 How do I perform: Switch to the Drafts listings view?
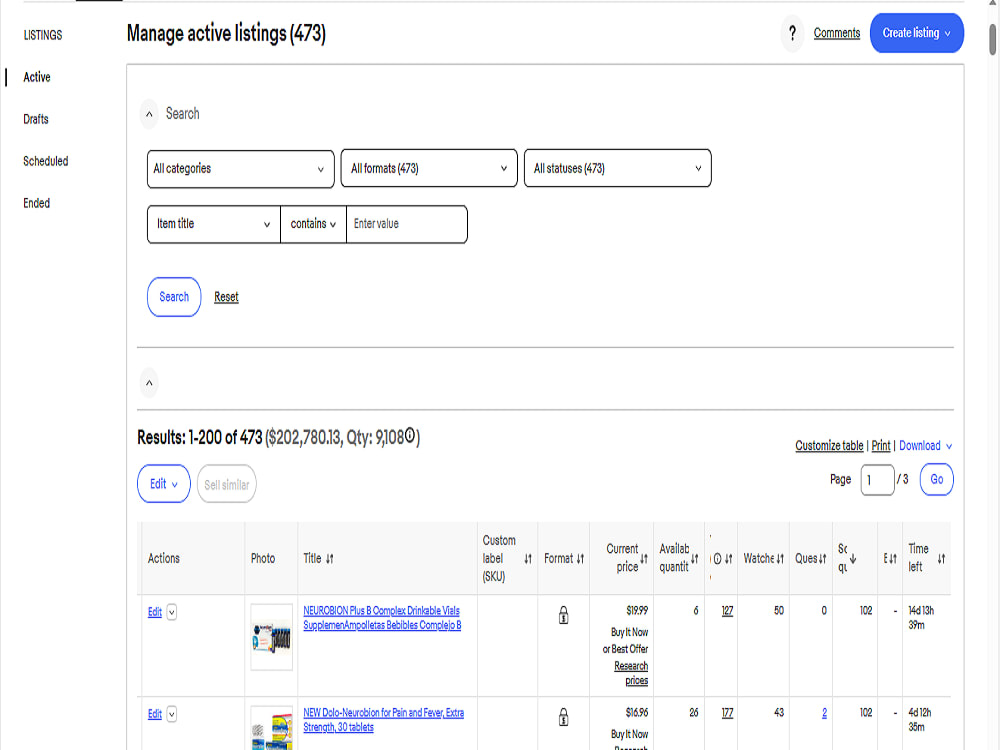point(36,119)
